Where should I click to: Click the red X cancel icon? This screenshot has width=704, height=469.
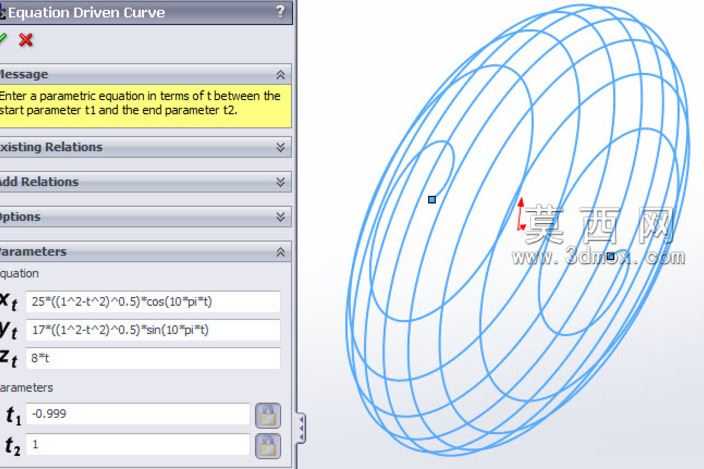[x=26, y=40]
